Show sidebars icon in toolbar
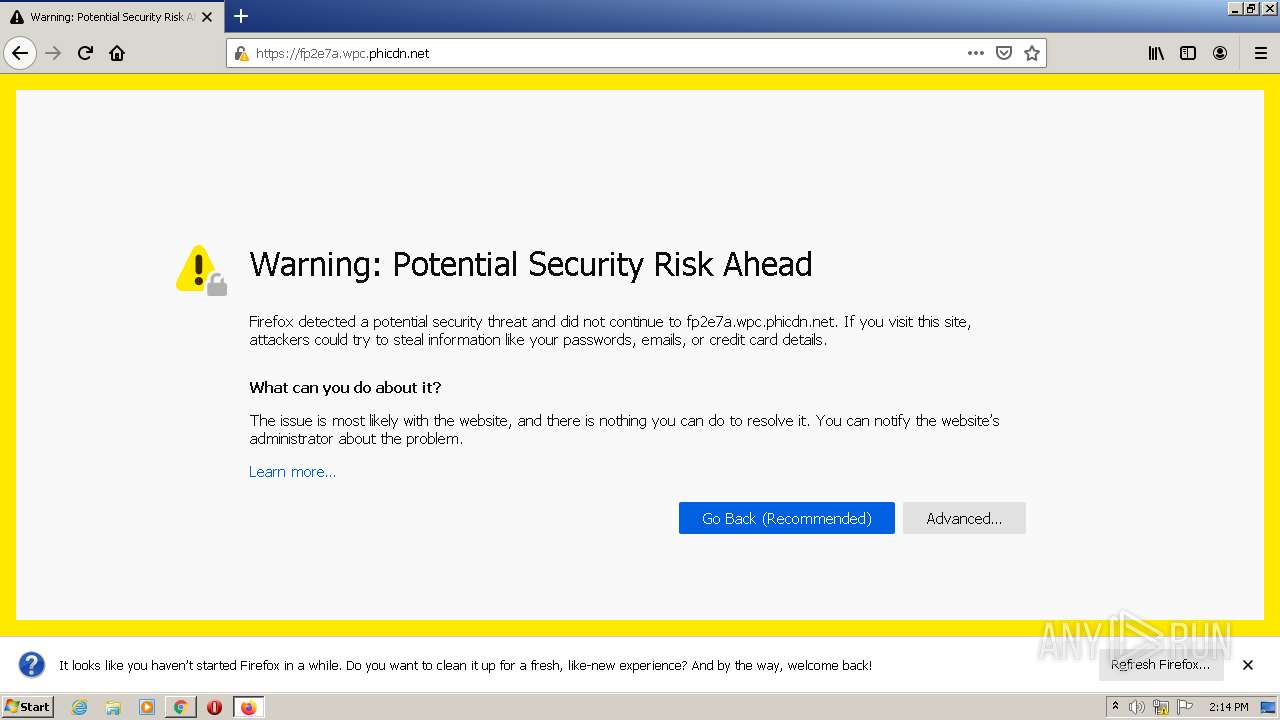The image size is (1280, 720). click(1188, 53)
